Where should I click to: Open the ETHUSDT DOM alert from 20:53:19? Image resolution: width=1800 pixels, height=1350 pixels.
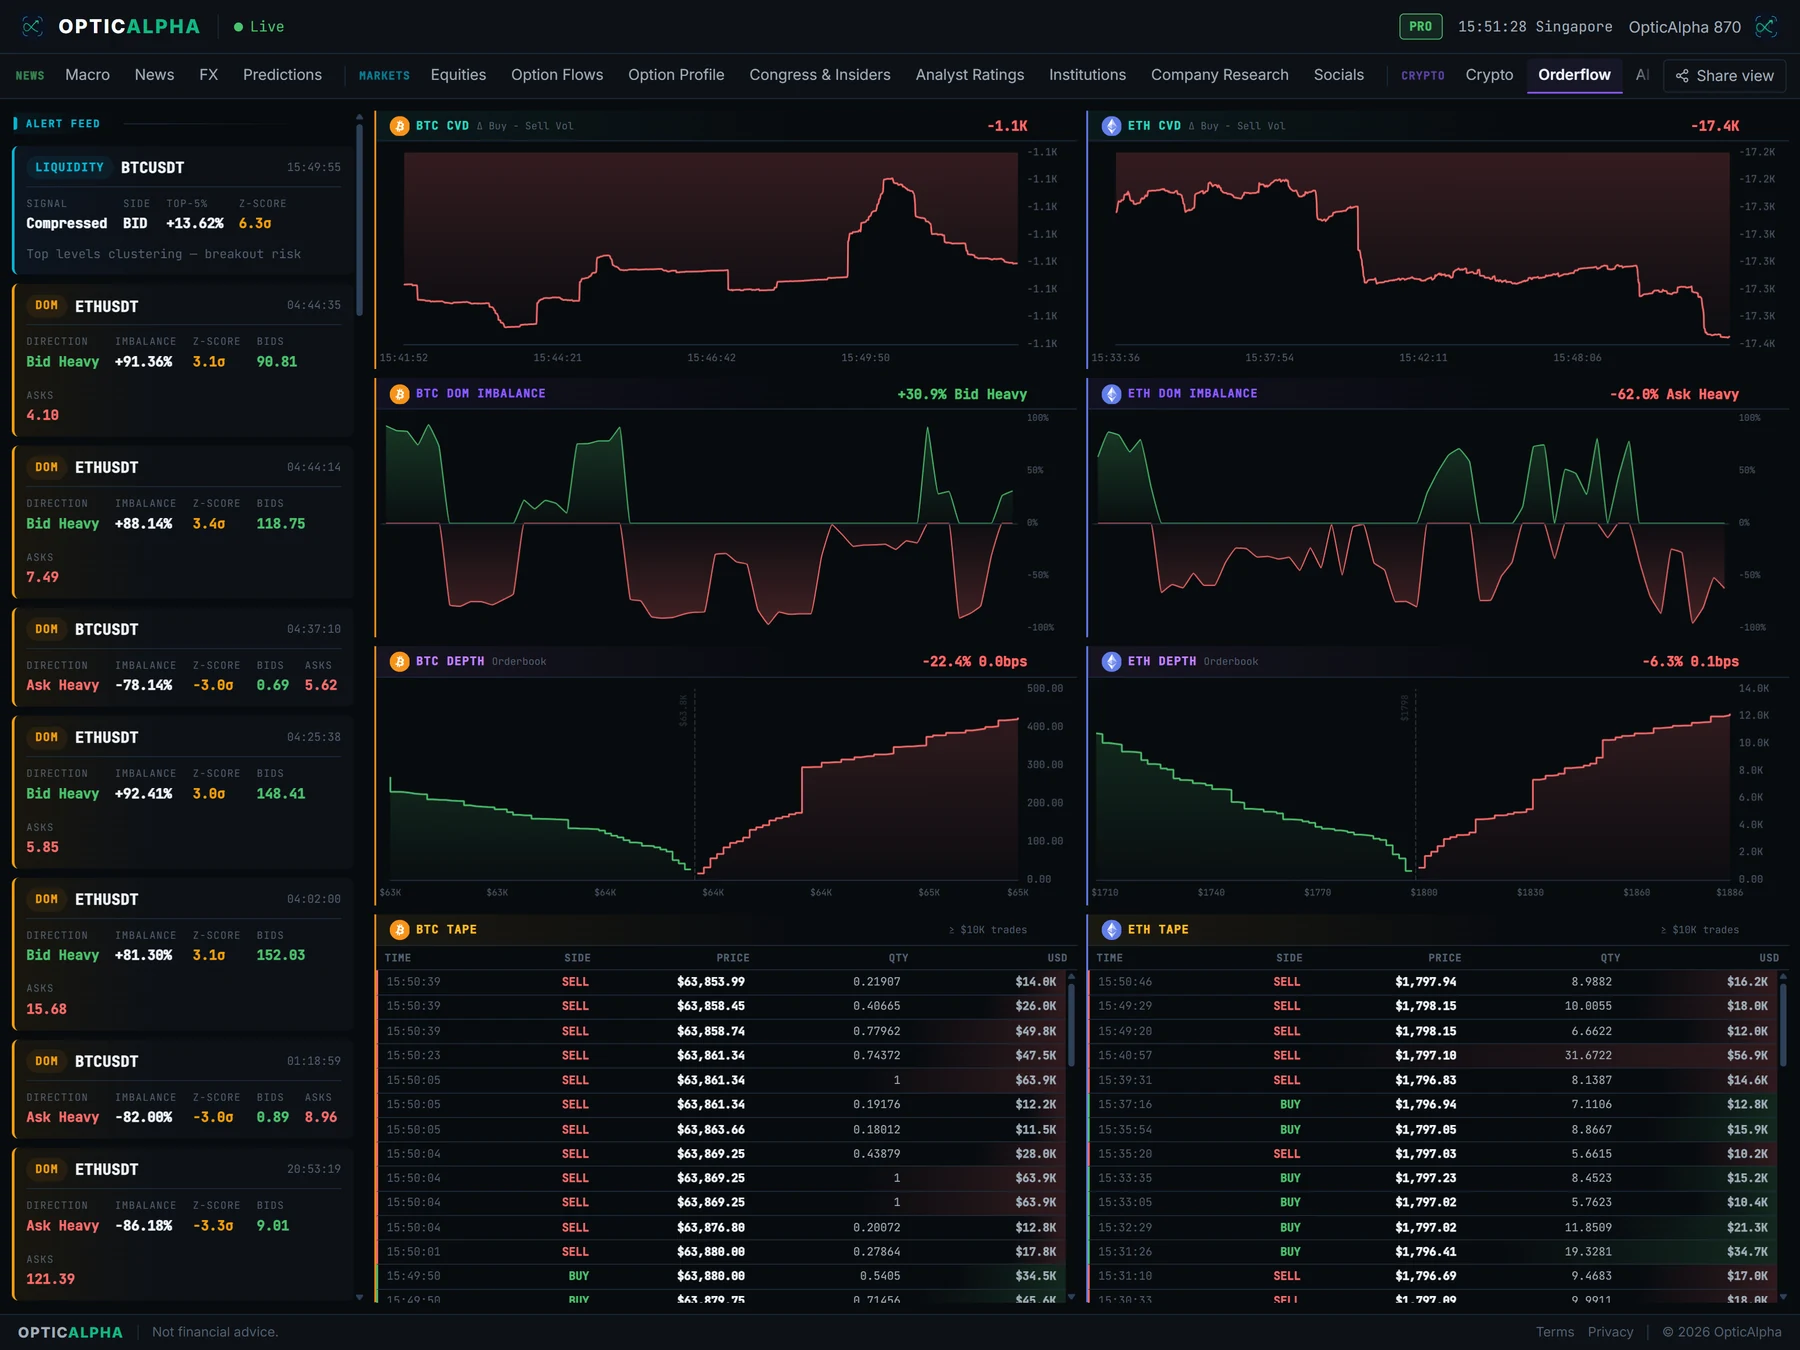tap(183, 1224)
